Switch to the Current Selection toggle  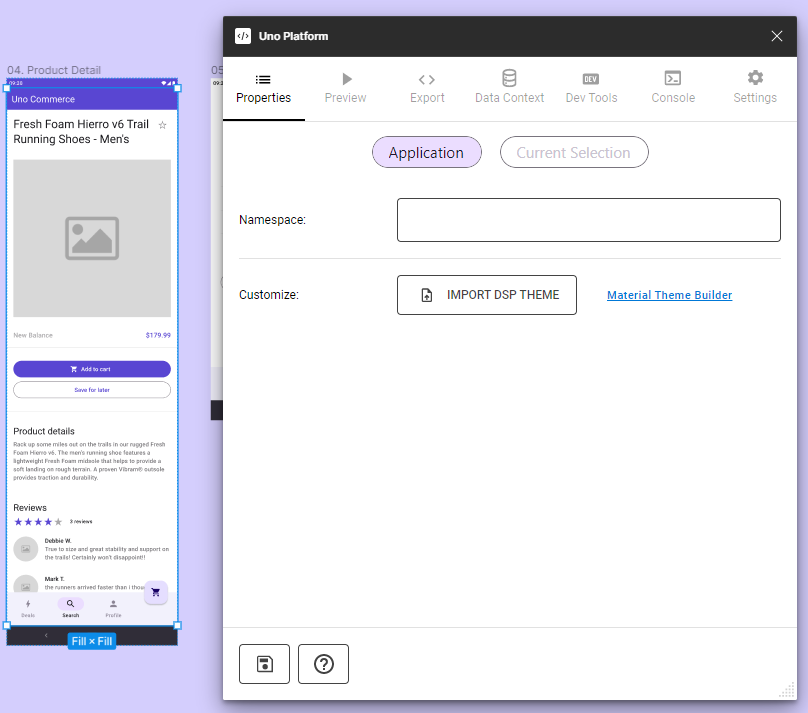pos(573,153)
